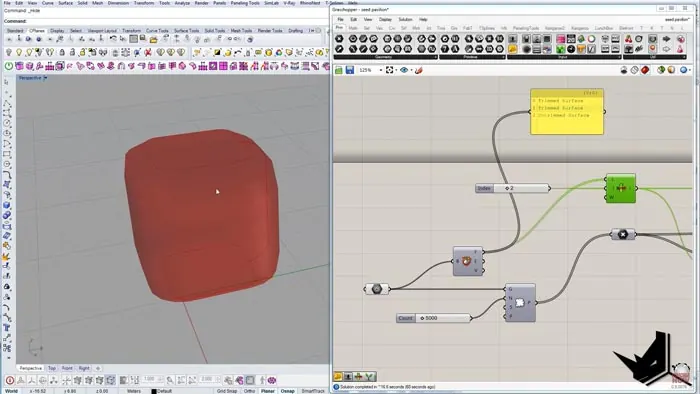This screenshot has width=700, height=394.
Task: Switch to the Surface Tools toolbar tab
Action: (186, 31)
